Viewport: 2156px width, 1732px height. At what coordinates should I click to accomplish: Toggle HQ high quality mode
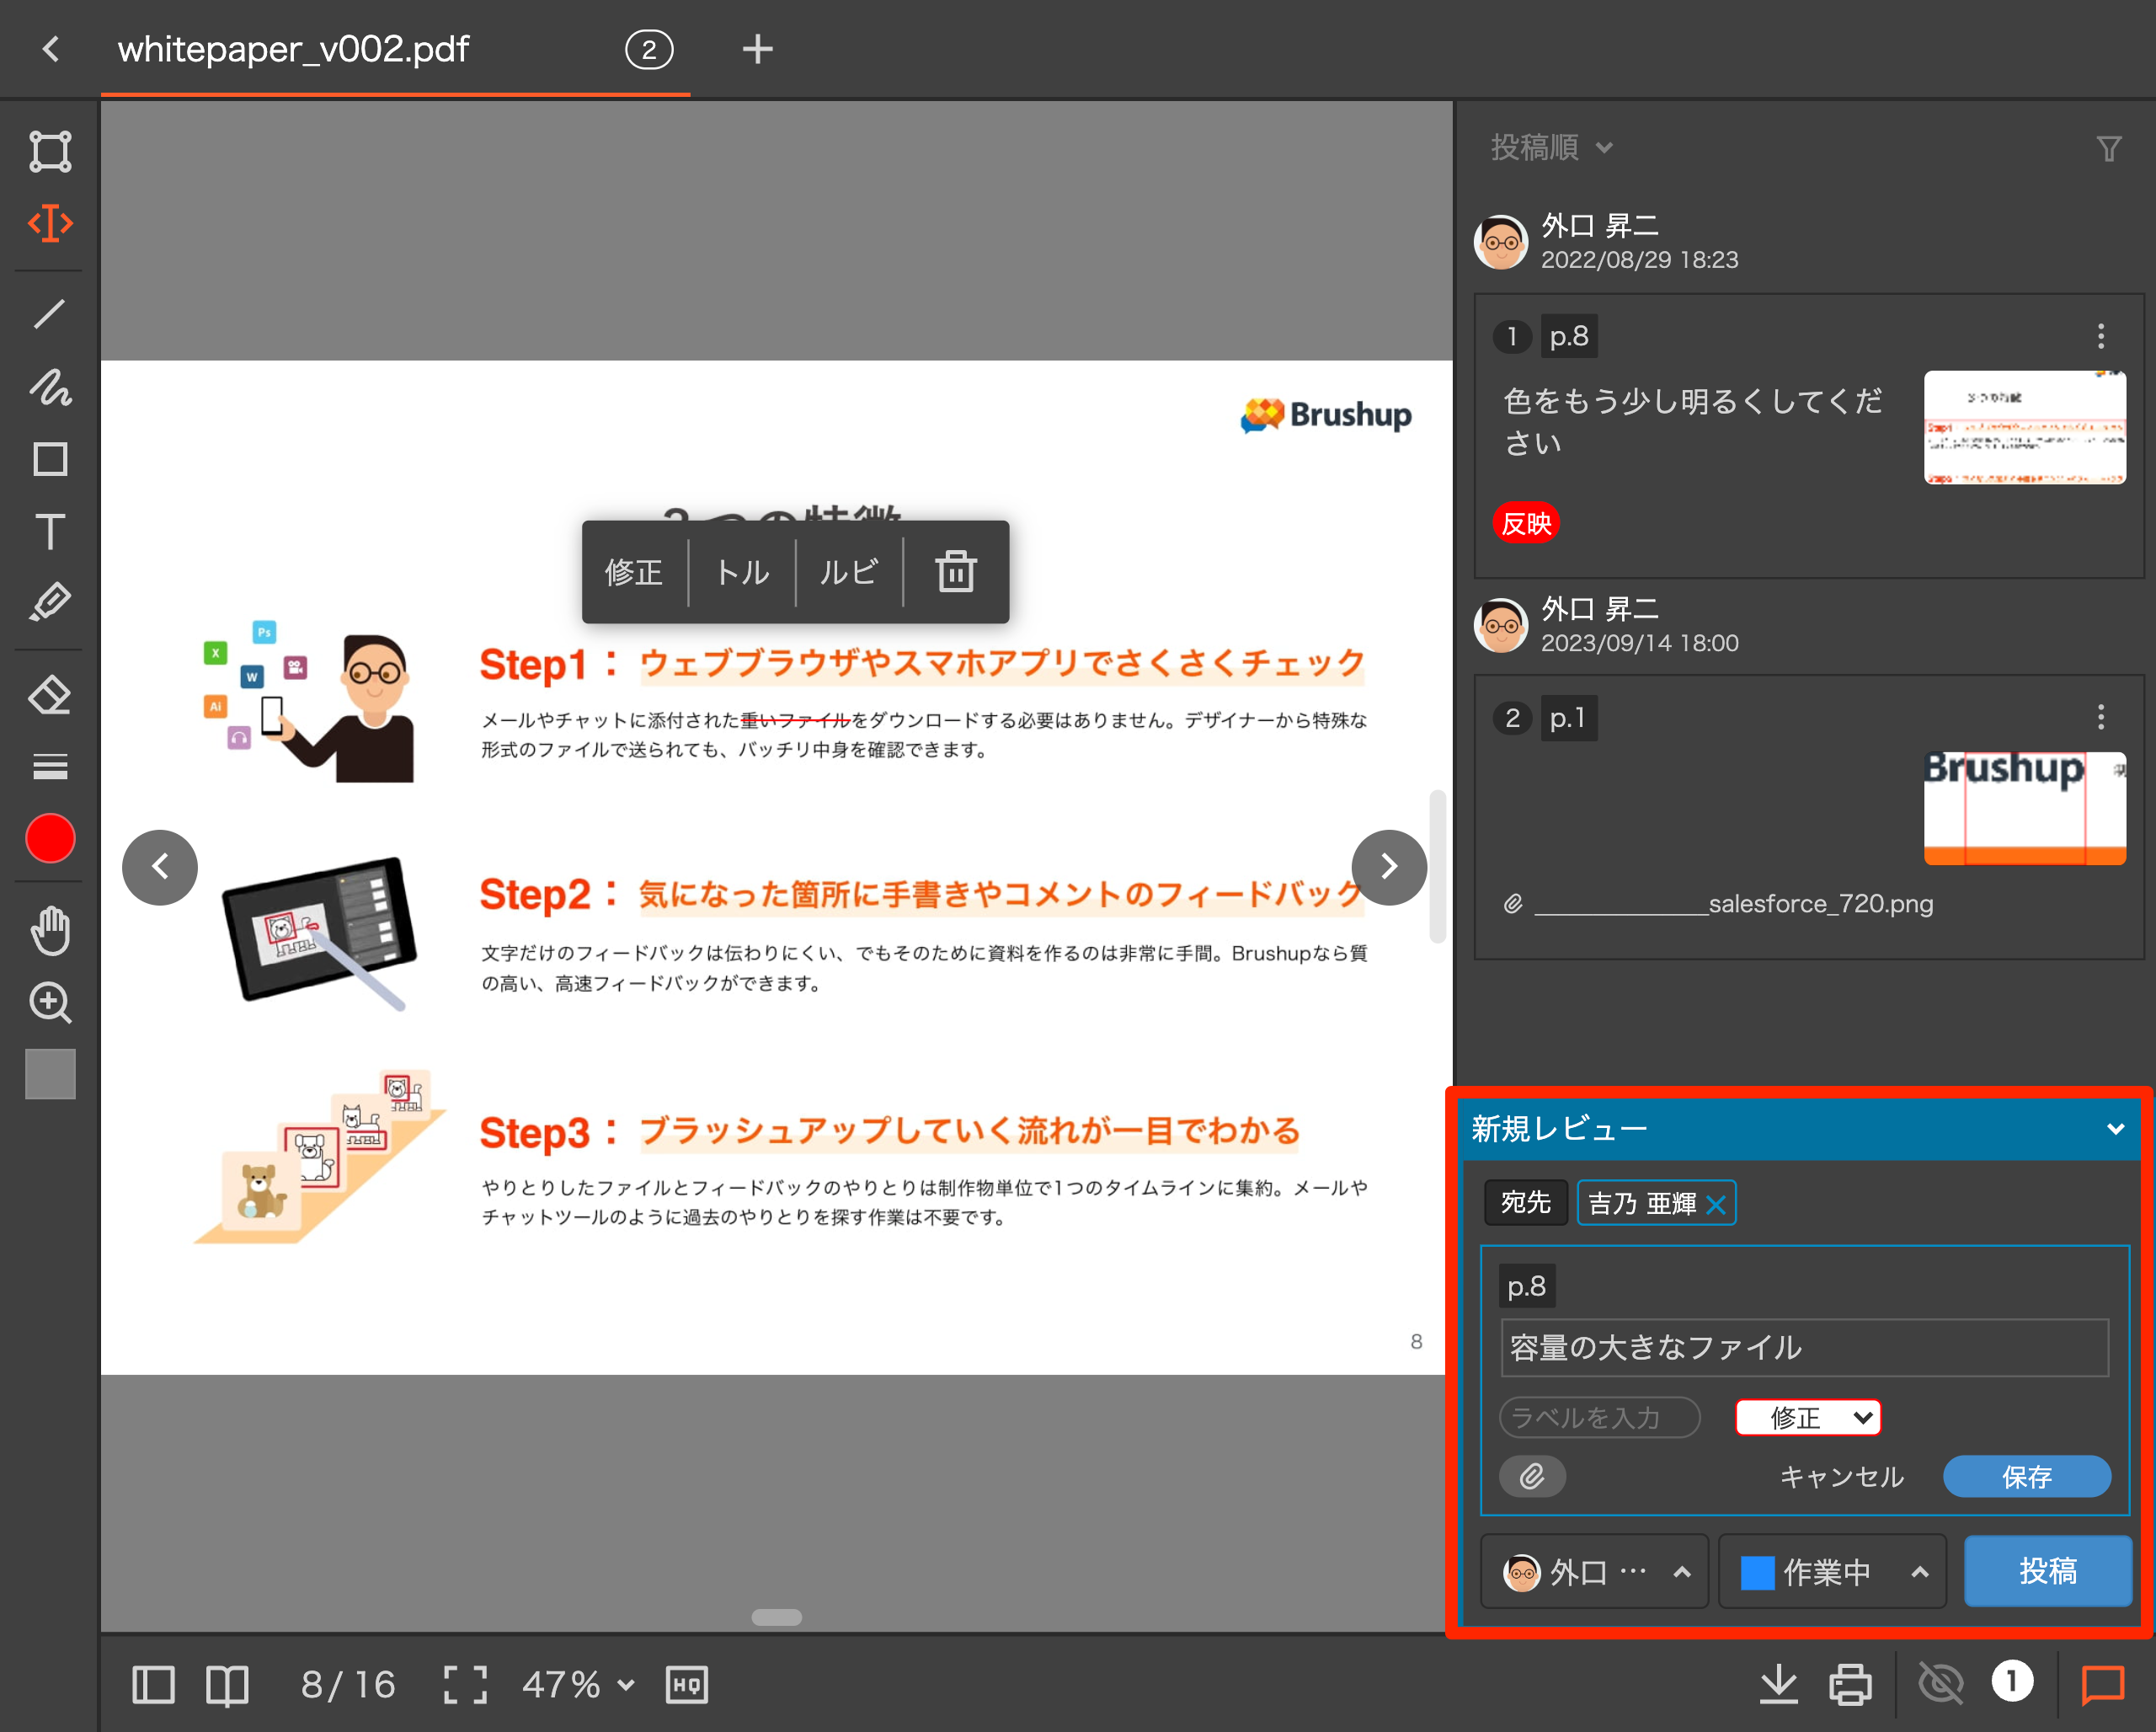(687, 1684)
